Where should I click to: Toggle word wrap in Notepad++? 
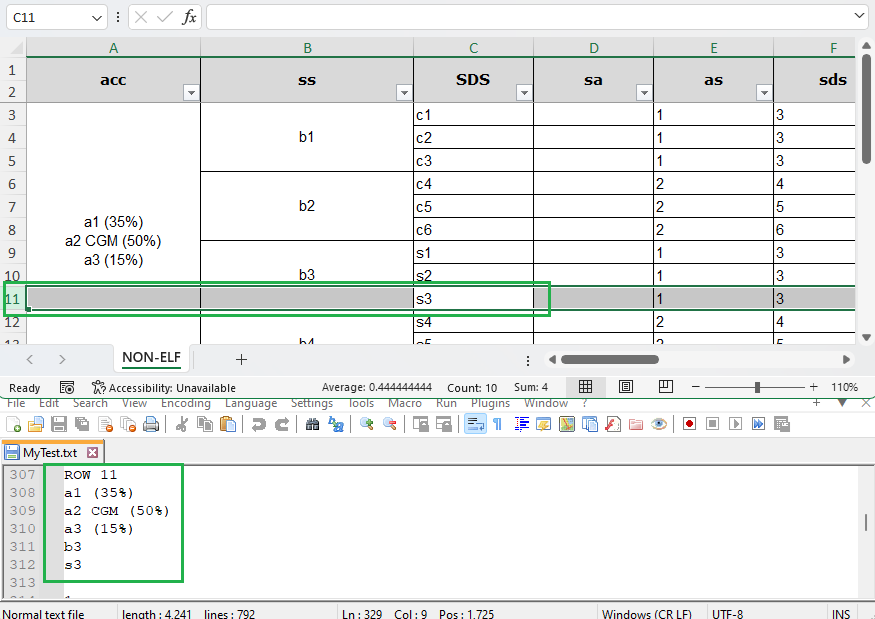pyautogui.click(x=474, y=423)
